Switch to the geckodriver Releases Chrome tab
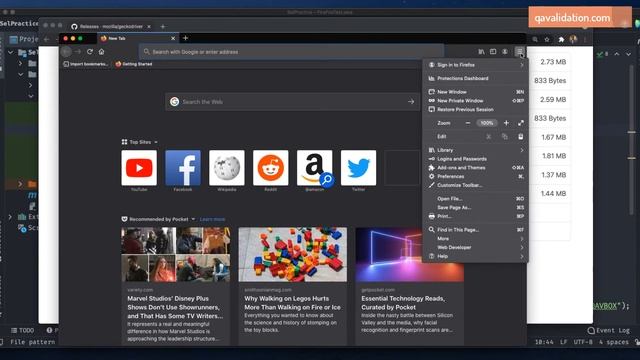The width and height of the screenshot is (640, 360). click(111, 27)
